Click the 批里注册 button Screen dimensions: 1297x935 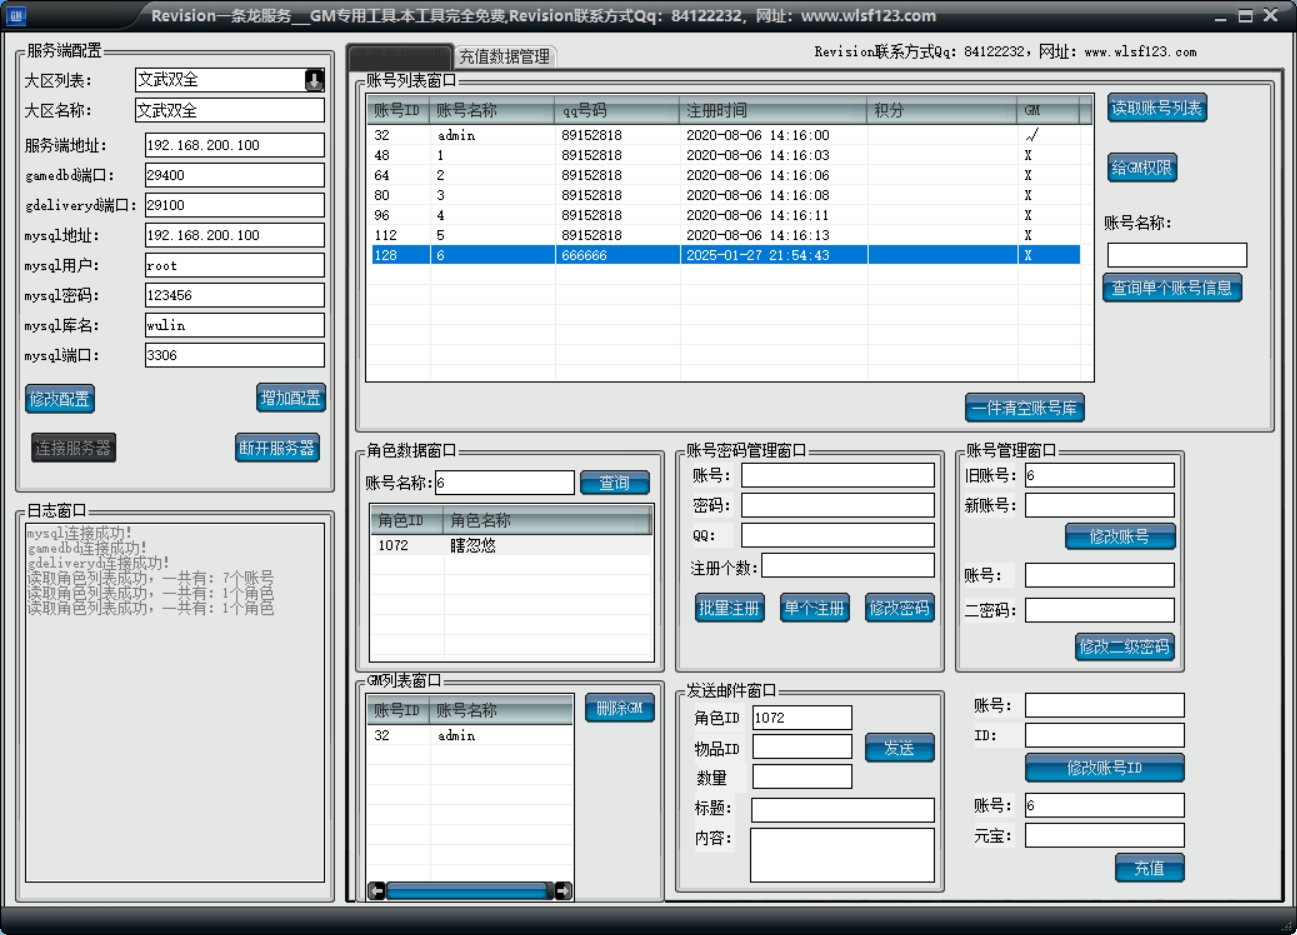click(x=729, y=608)
